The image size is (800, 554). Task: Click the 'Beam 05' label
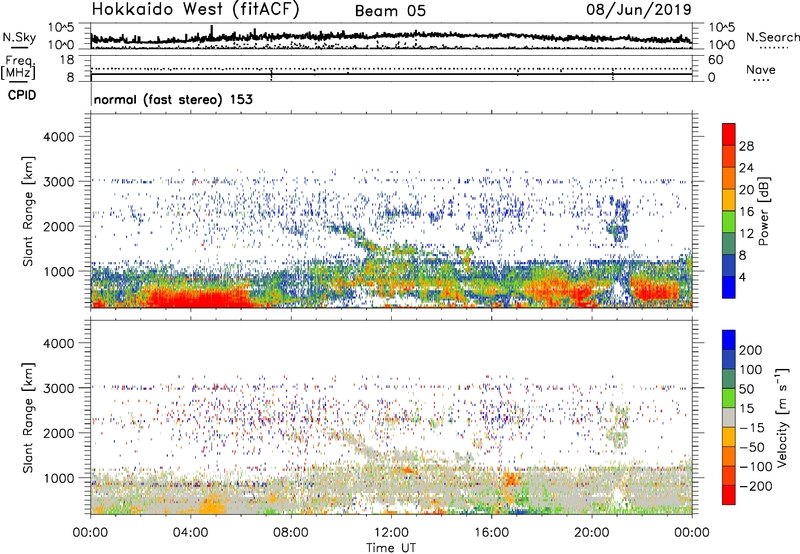tap(390, 11)
